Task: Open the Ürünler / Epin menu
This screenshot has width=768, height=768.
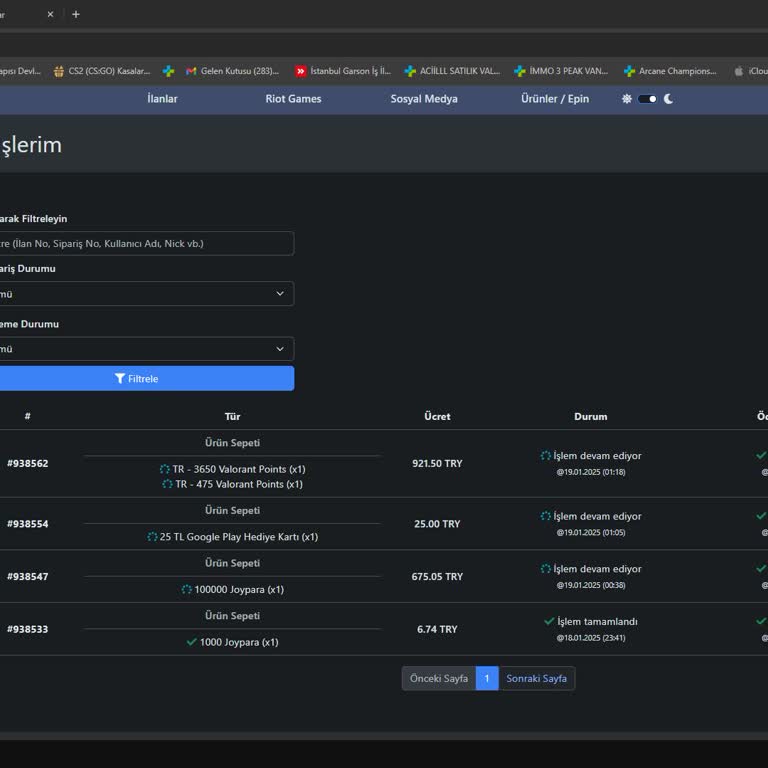Action: pos(555,99)
